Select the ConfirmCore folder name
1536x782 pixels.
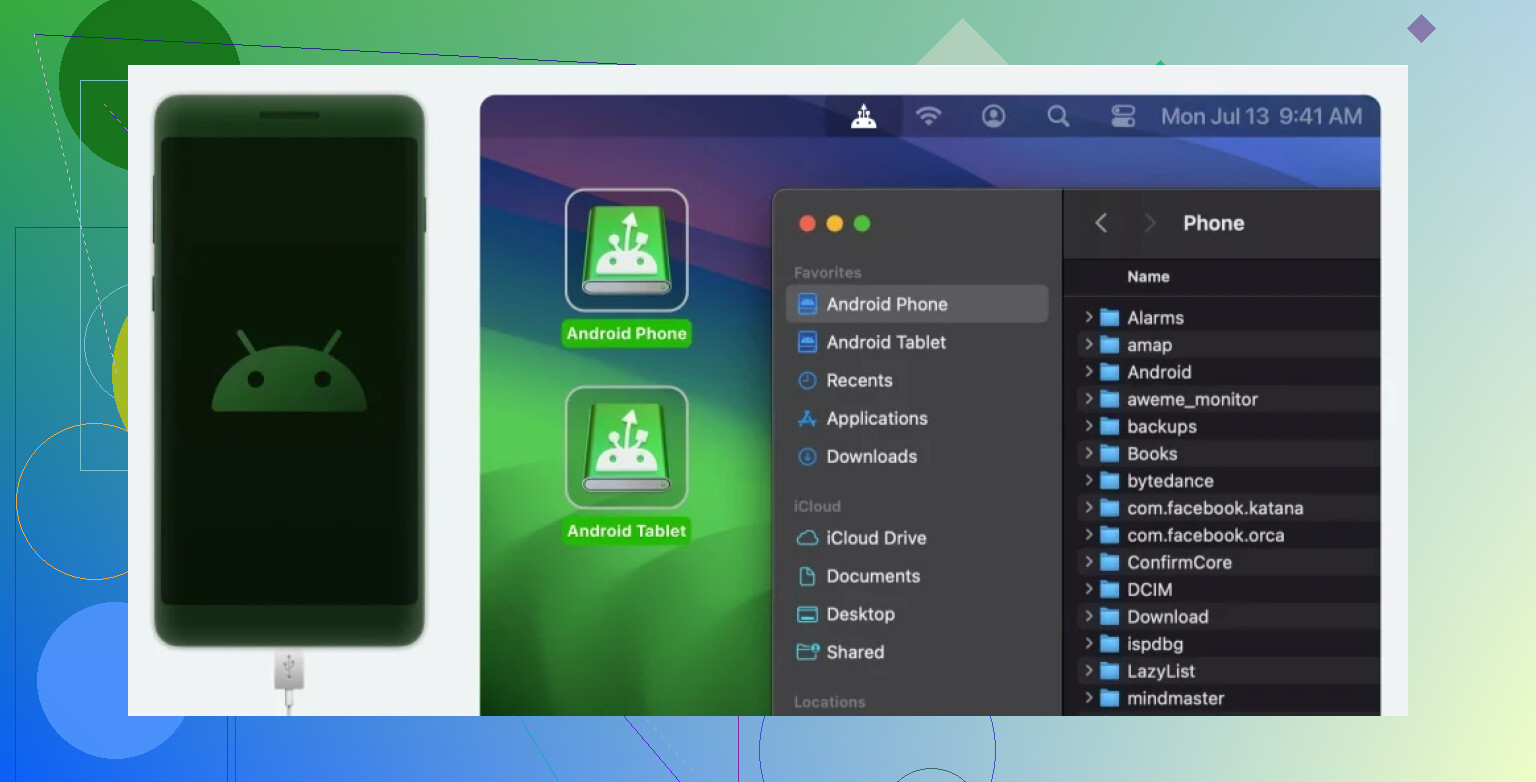[x=1179, y=562]
